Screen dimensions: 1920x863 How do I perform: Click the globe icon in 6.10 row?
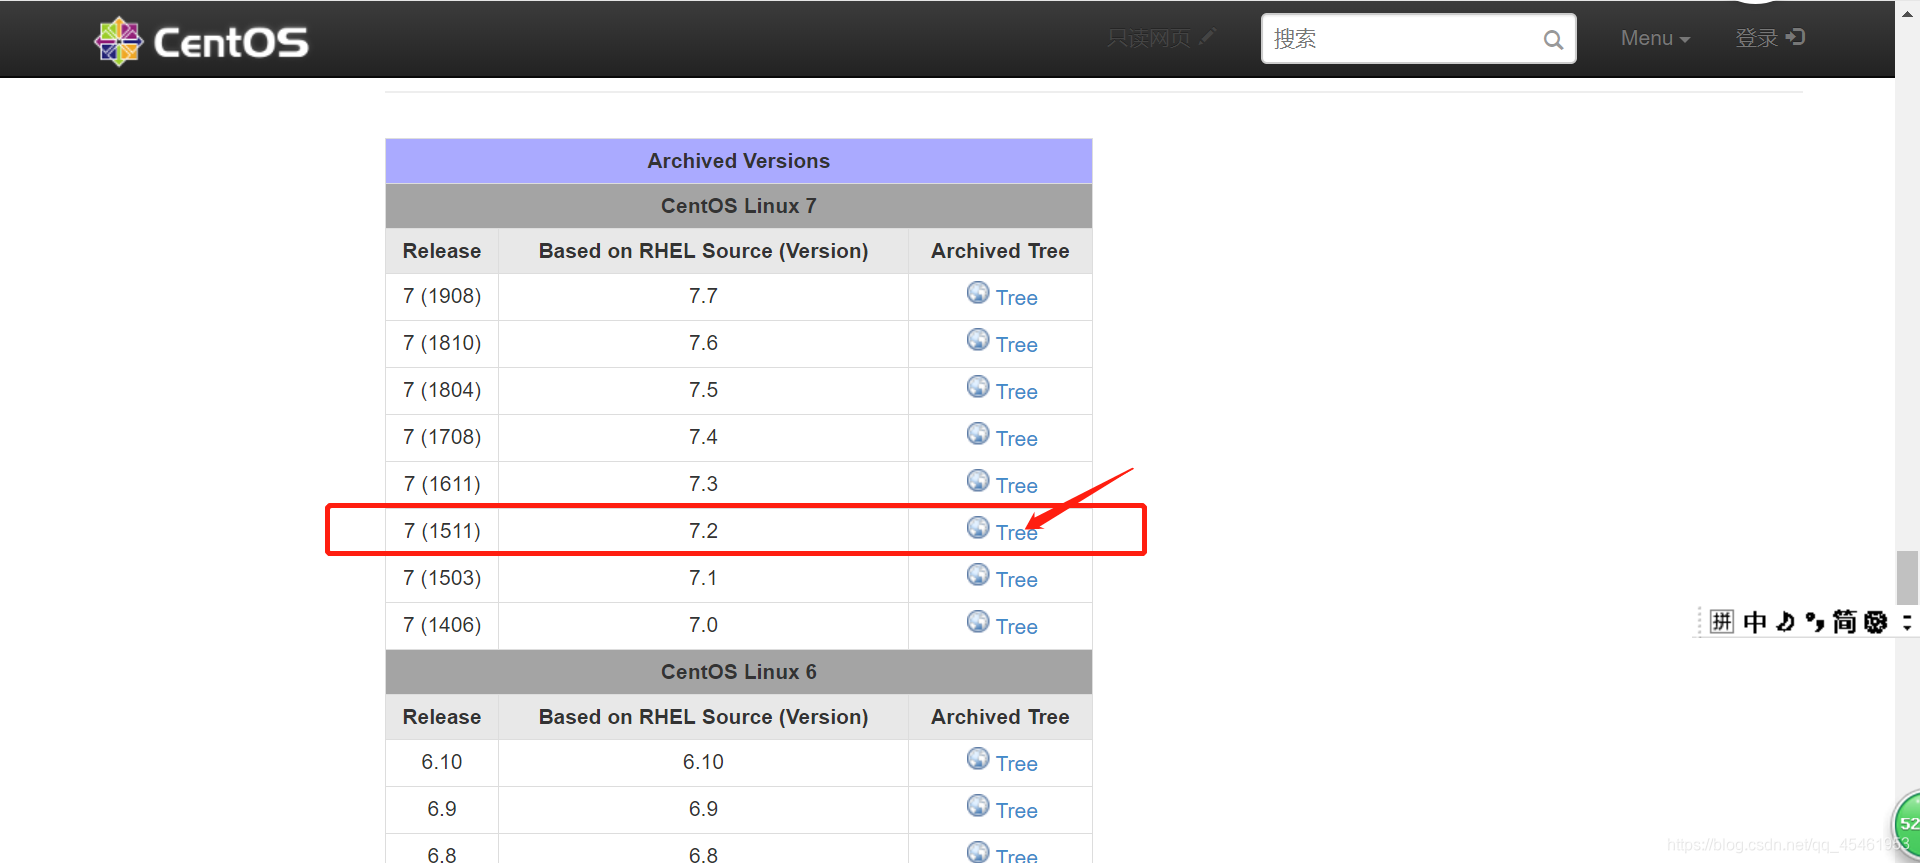click(978, 758)
